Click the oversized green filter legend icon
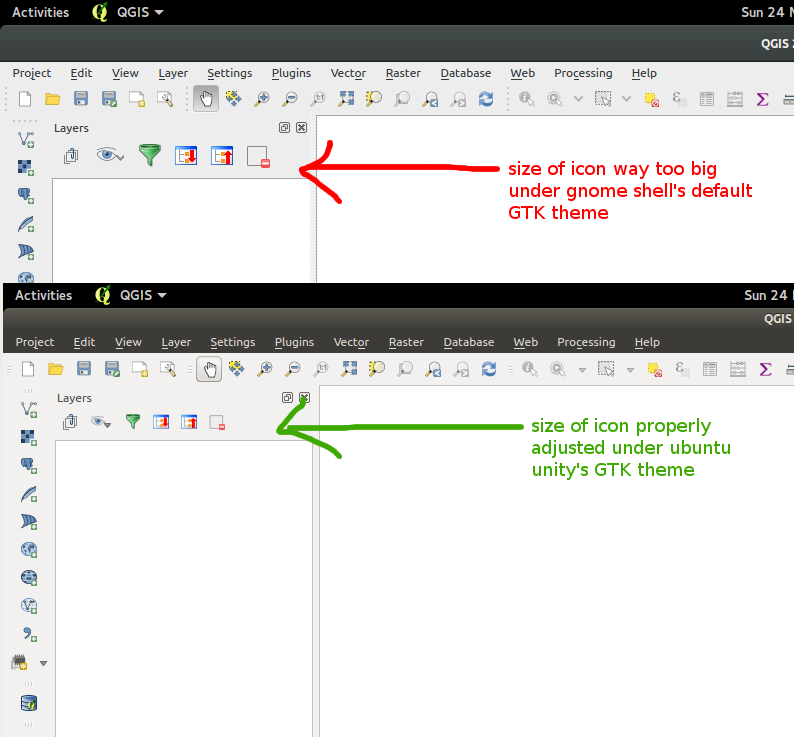The height and width of the screenshot is (737, 794). [149, 155]
